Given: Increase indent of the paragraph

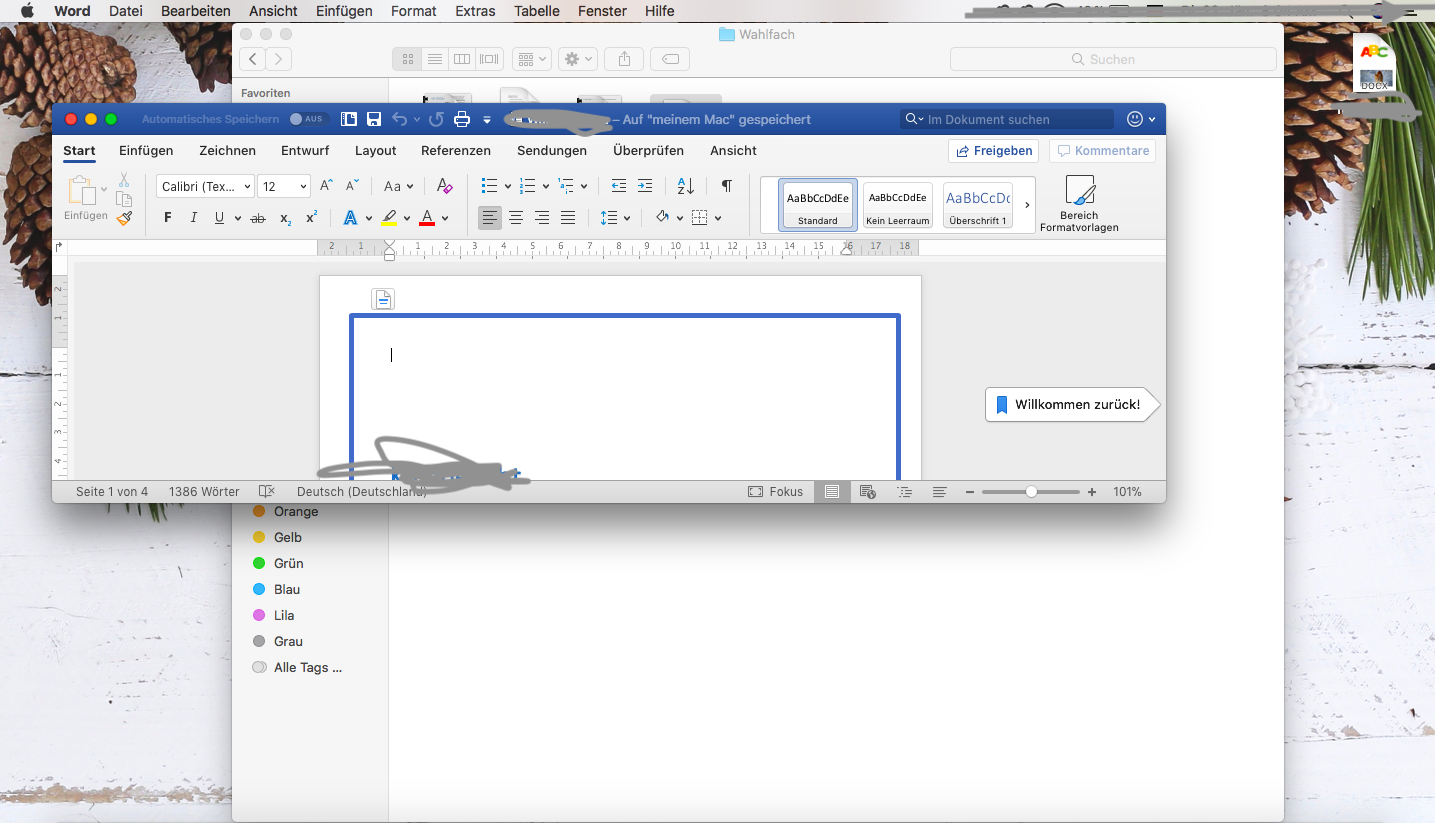Looking at the screenshot, I should (x=645, y=186).
